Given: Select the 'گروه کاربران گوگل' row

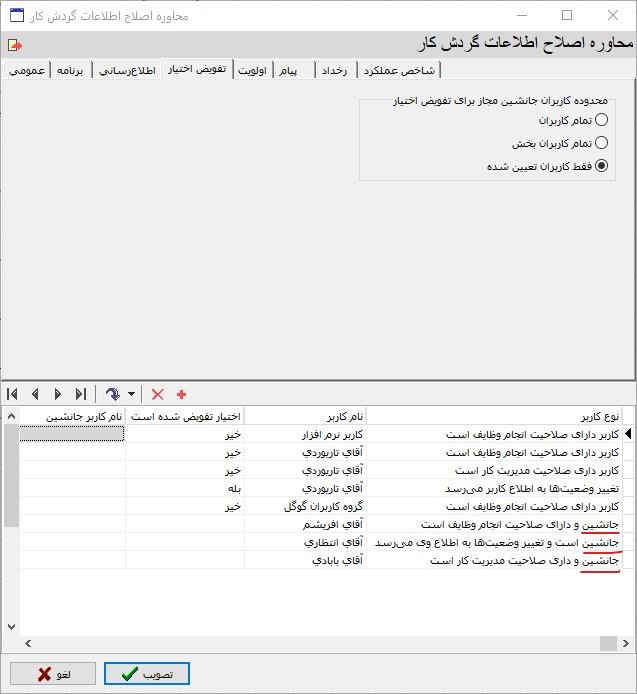Looking at the screenshot, I should (305, 506).
